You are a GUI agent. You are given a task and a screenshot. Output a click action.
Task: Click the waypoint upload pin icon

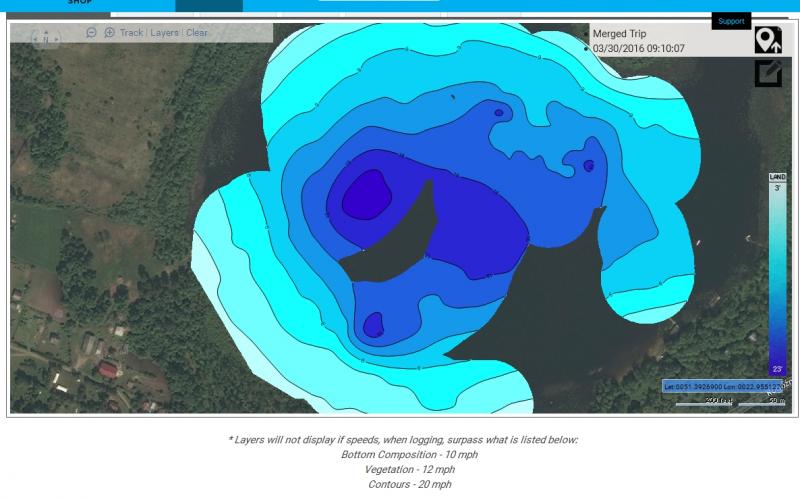click(x=768, y=40)
